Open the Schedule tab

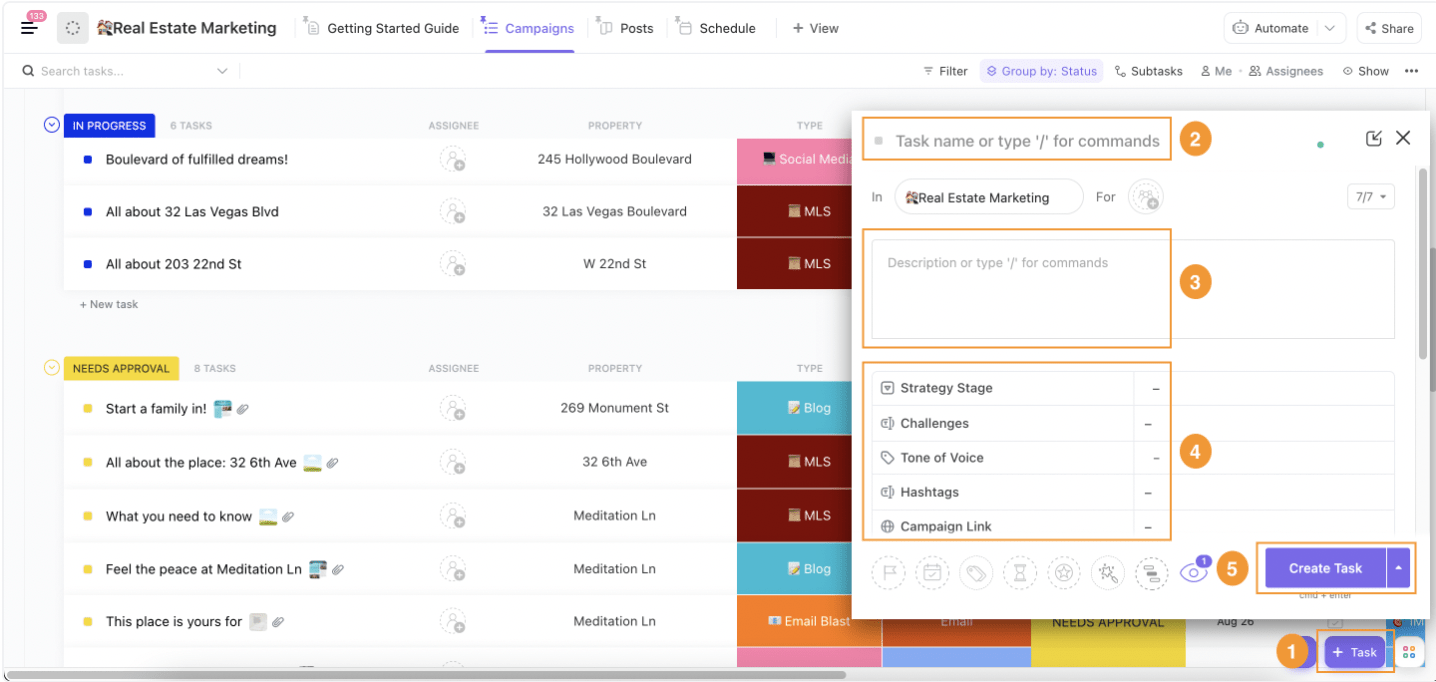pyautogui.click(x=716, y=28)
